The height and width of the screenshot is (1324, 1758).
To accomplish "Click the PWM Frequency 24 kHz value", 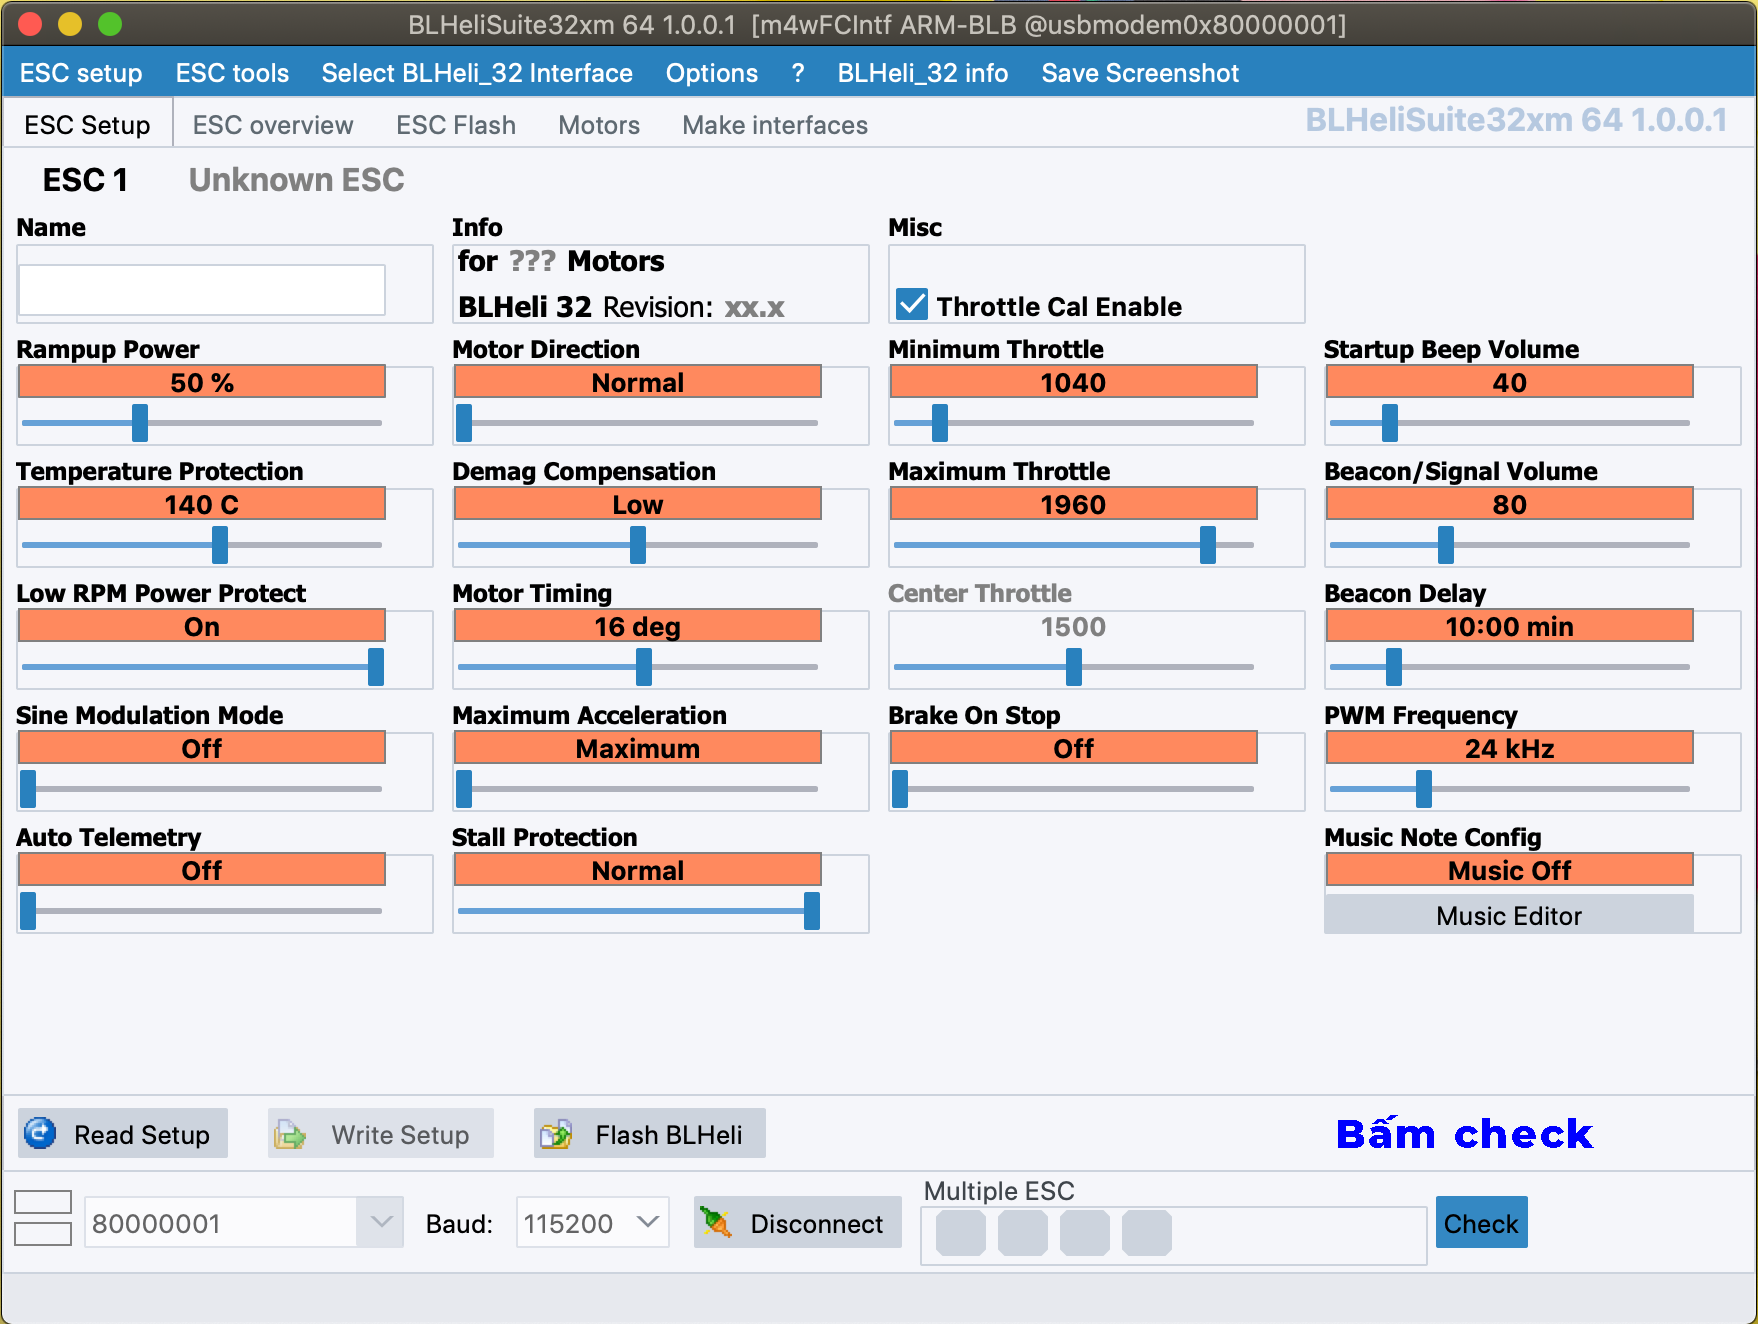I will point(1509,748).
